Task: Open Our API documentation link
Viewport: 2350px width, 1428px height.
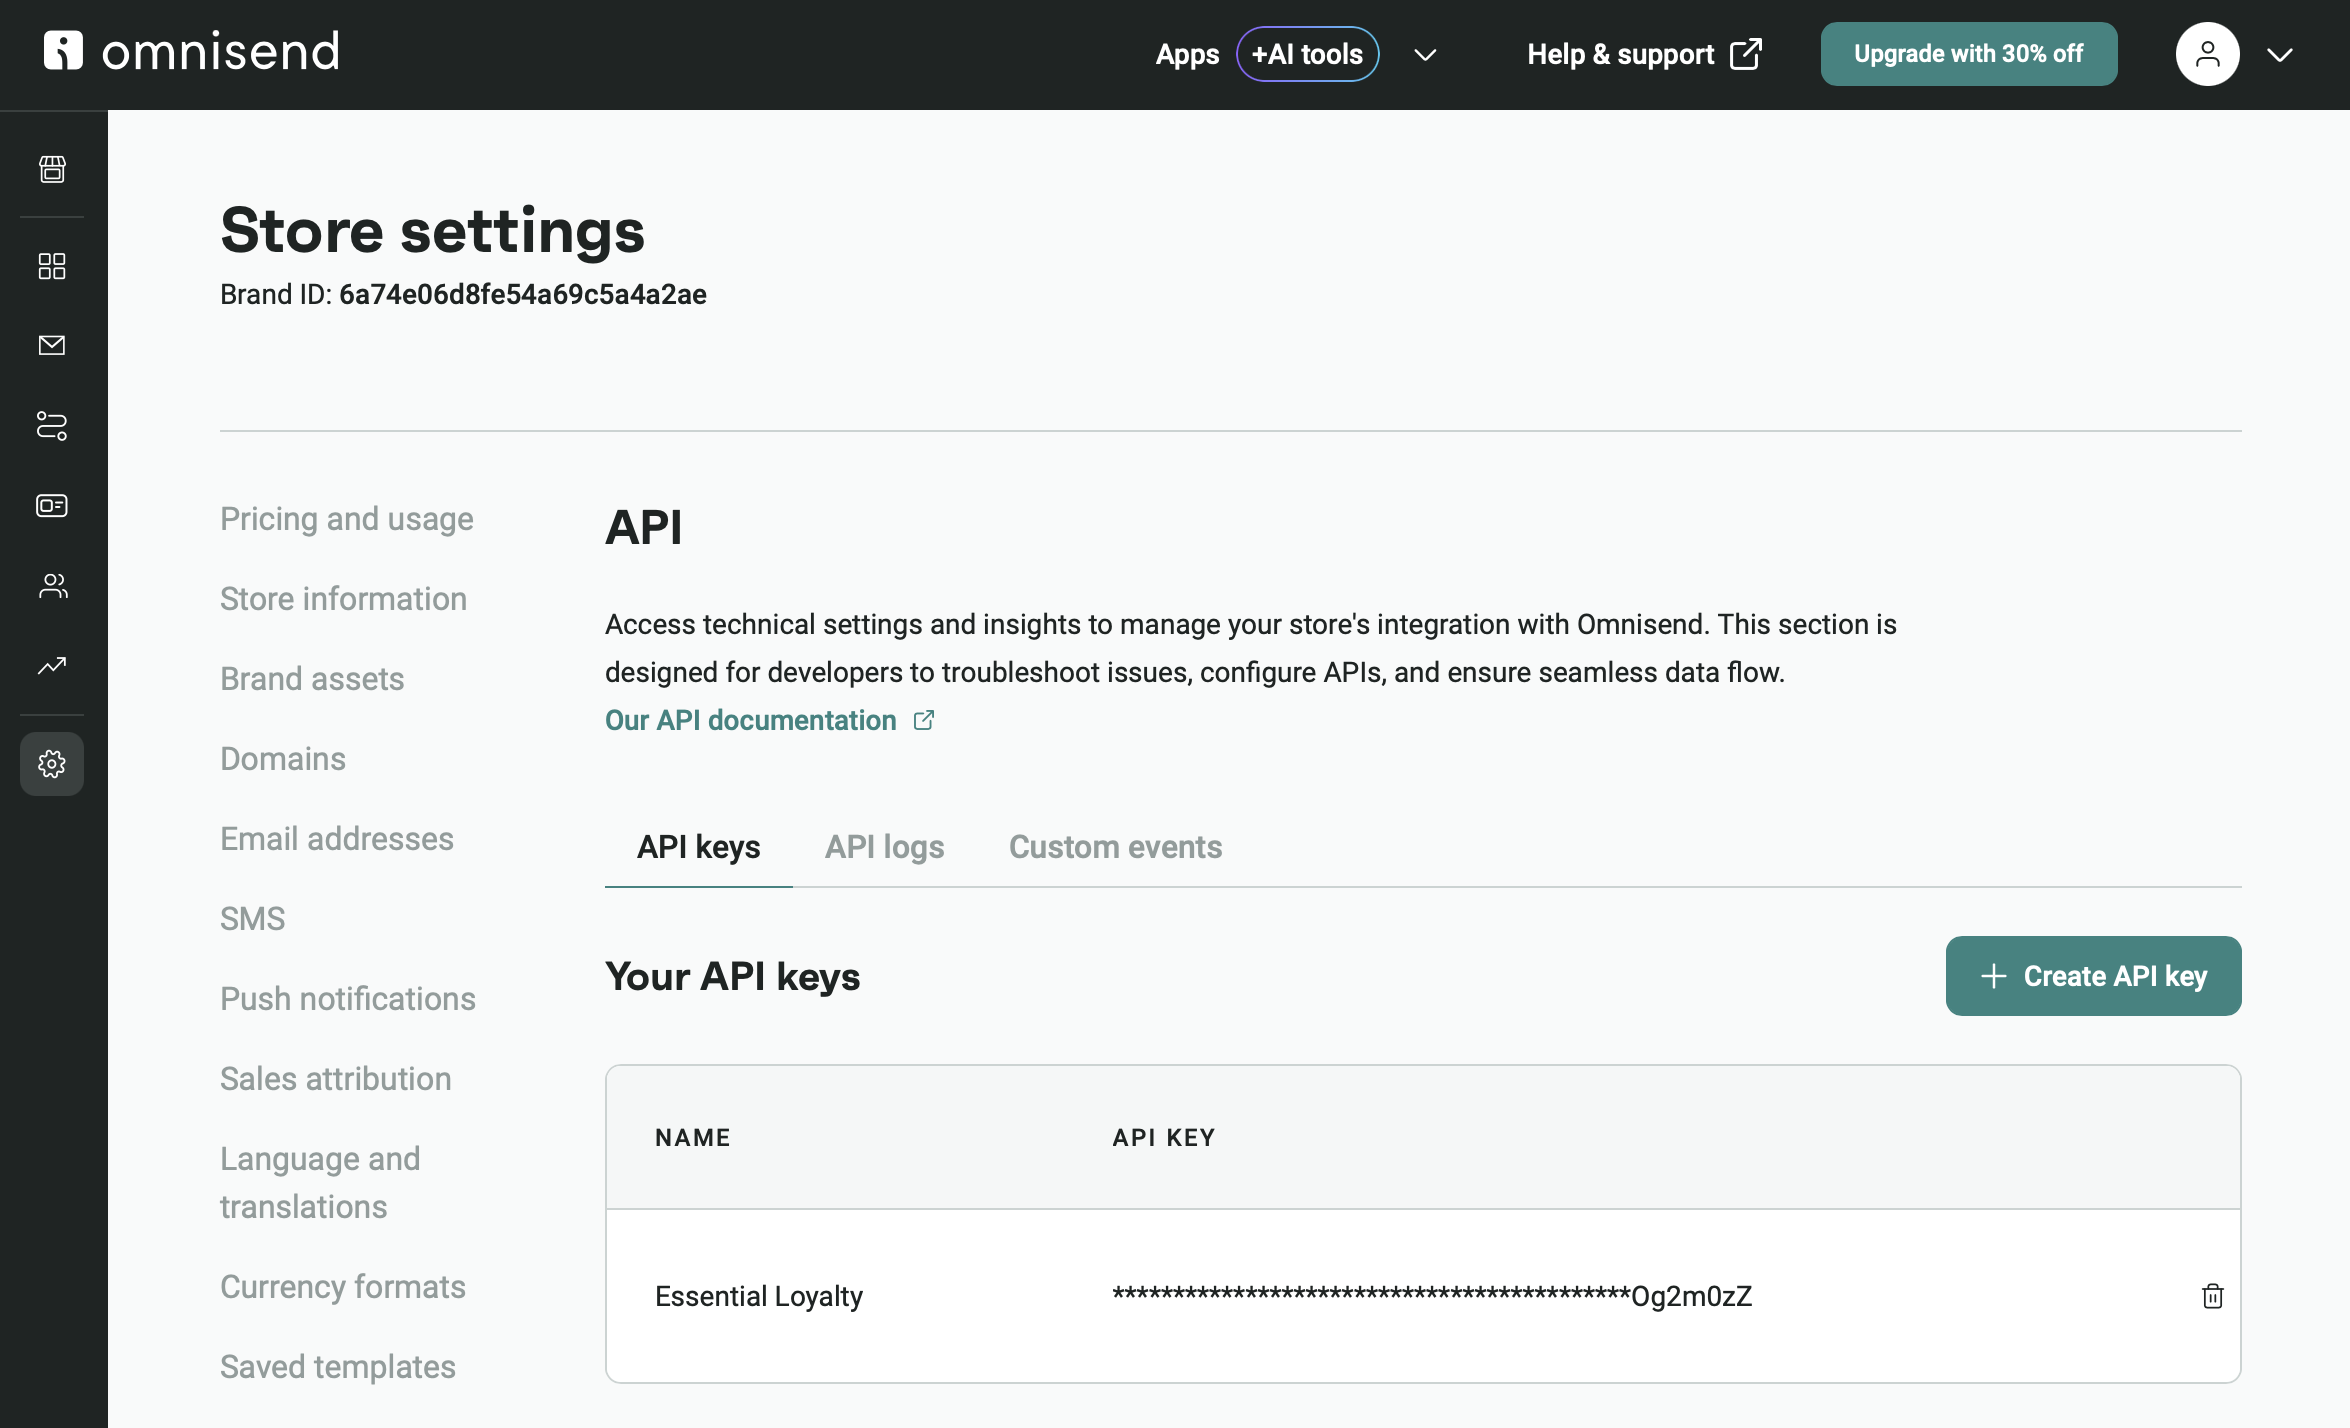Action: click(x=751, y=720)
